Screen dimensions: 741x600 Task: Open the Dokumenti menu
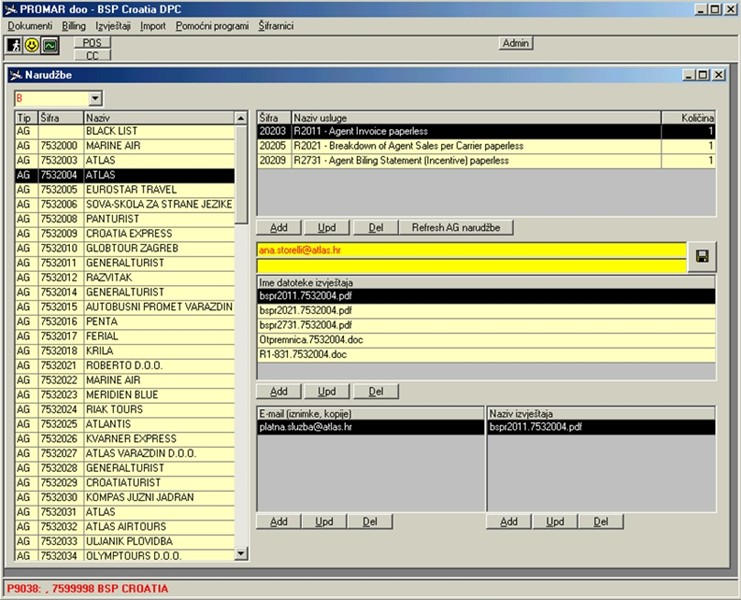tap(30, 26)
